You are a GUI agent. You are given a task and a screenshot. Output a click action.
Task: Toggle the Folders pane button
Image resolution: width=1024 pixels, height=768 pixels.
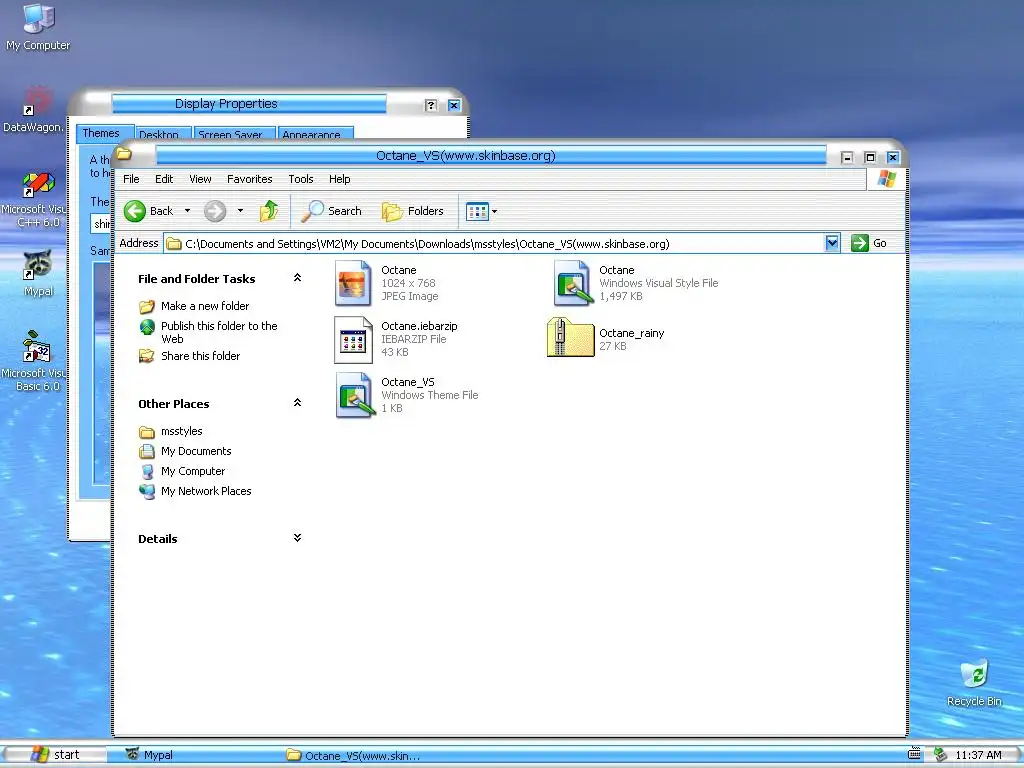point(413,211)
